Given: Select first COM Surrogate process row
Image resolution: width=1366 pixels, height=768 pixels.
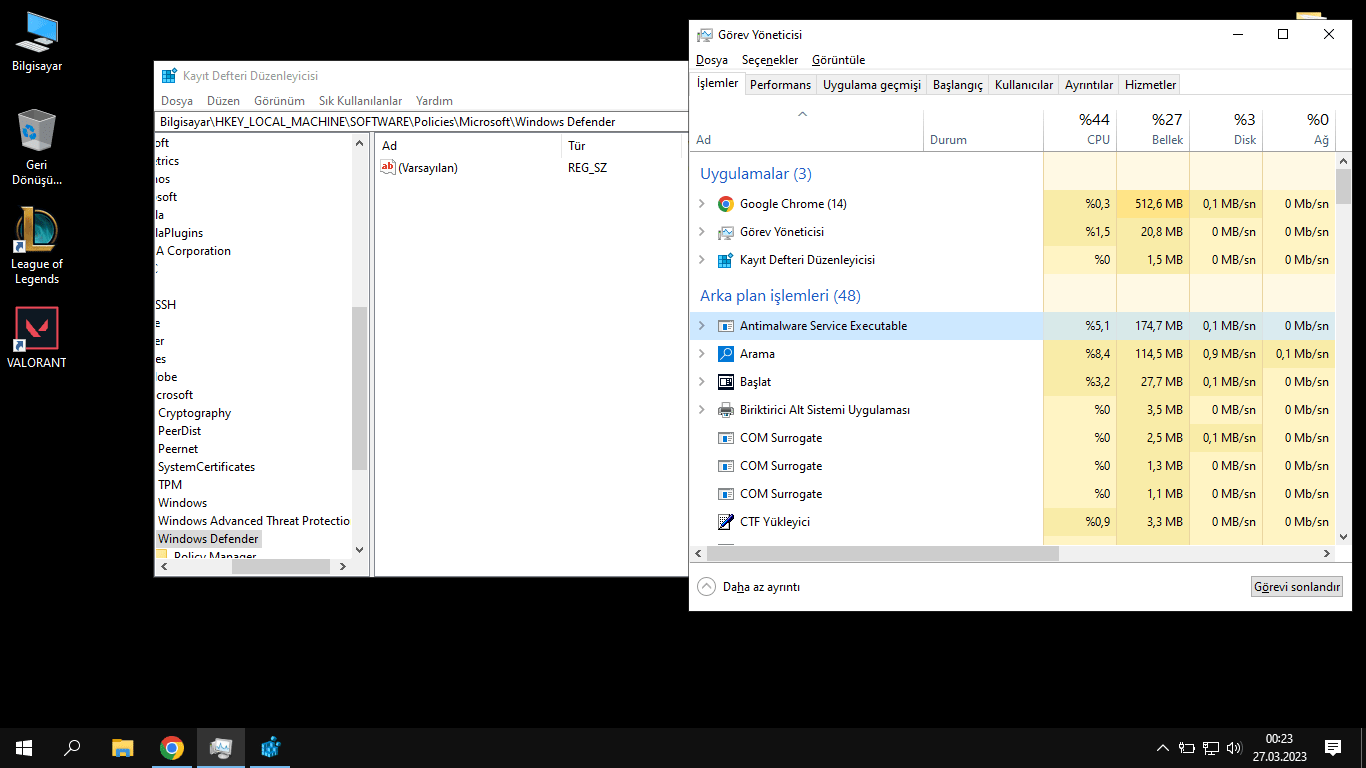Looking at the screenshot, I should pos(1012,438).
